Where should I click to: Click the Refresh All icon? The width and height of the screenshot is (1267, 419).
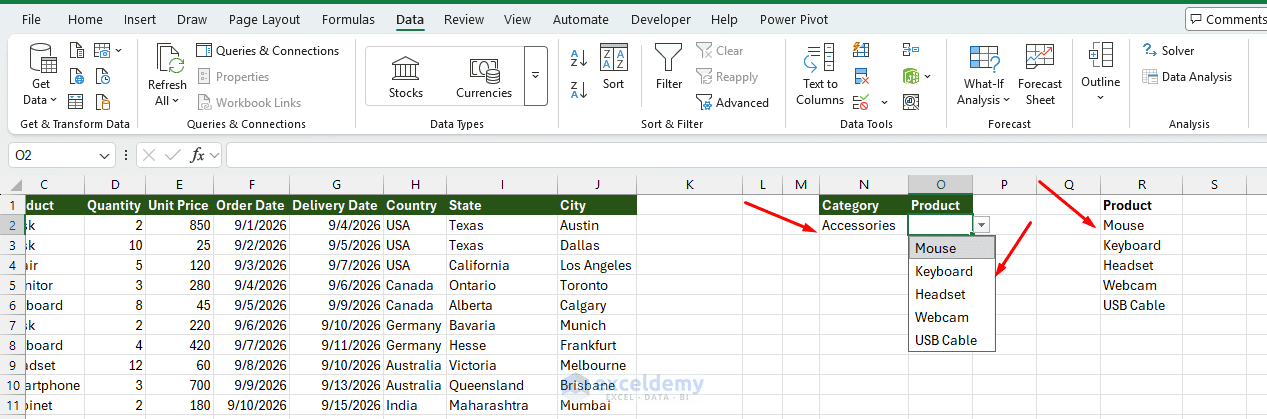167,75
